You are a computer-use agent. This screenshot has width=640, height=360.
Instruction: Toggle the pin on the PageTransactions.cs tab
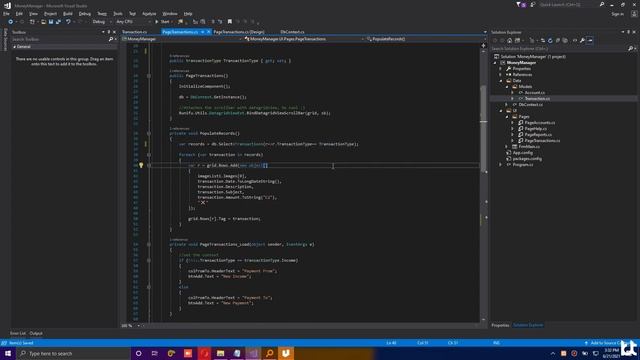click(x=202, y=32)
